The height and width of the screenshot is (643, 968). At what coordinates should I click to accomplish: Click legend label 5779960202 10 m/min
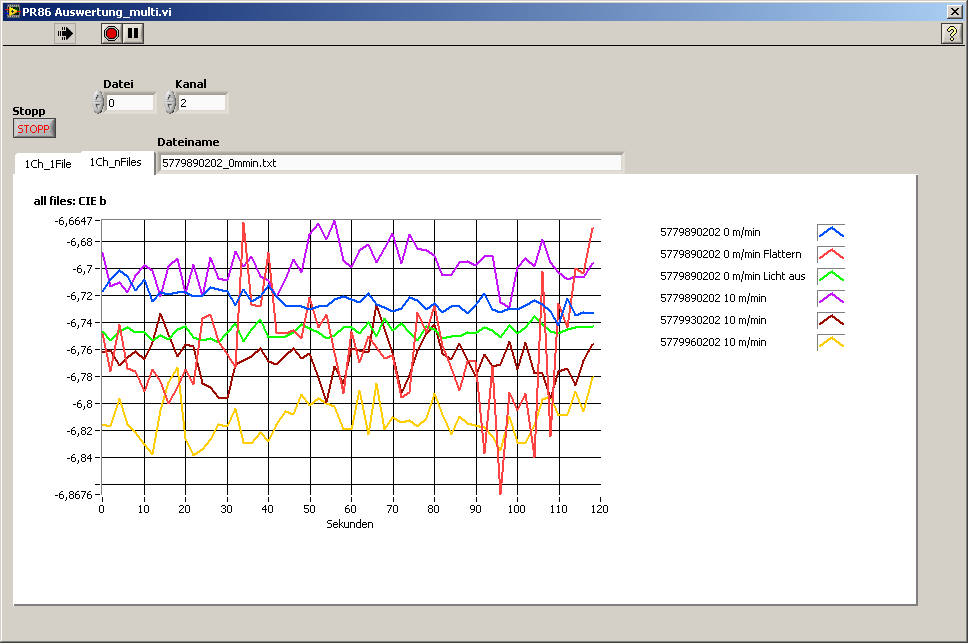point(713,342)
